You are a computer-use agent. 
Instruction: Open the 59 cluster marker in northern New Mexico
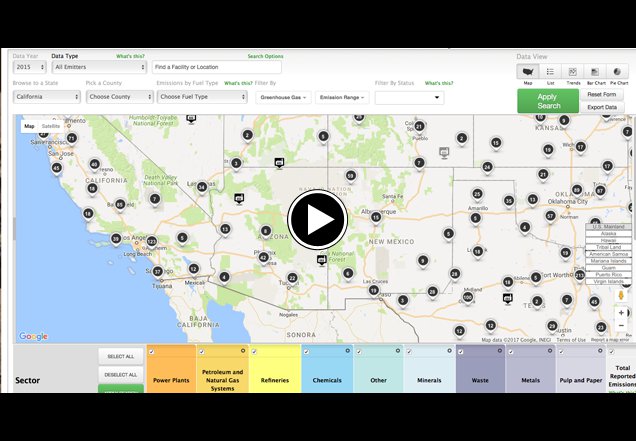pos(351,176)
